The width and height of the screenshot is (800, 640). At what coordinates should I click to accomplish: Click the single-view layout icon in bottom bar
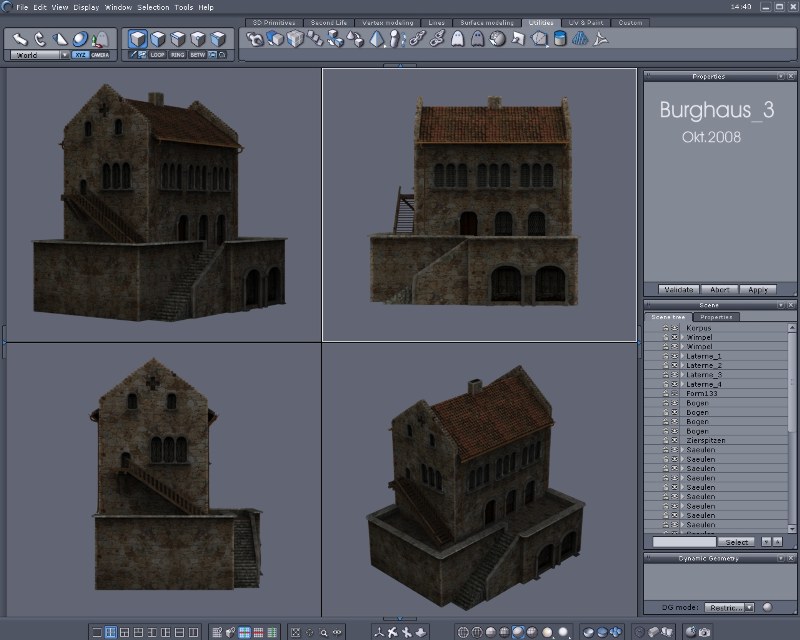(96, 632)
